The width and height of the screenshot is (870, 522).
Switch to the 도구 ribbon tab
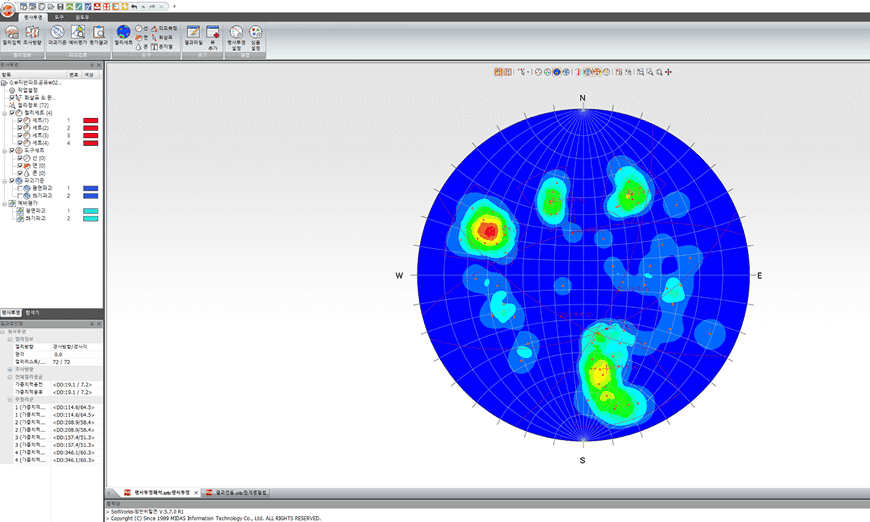coord(59,17)
